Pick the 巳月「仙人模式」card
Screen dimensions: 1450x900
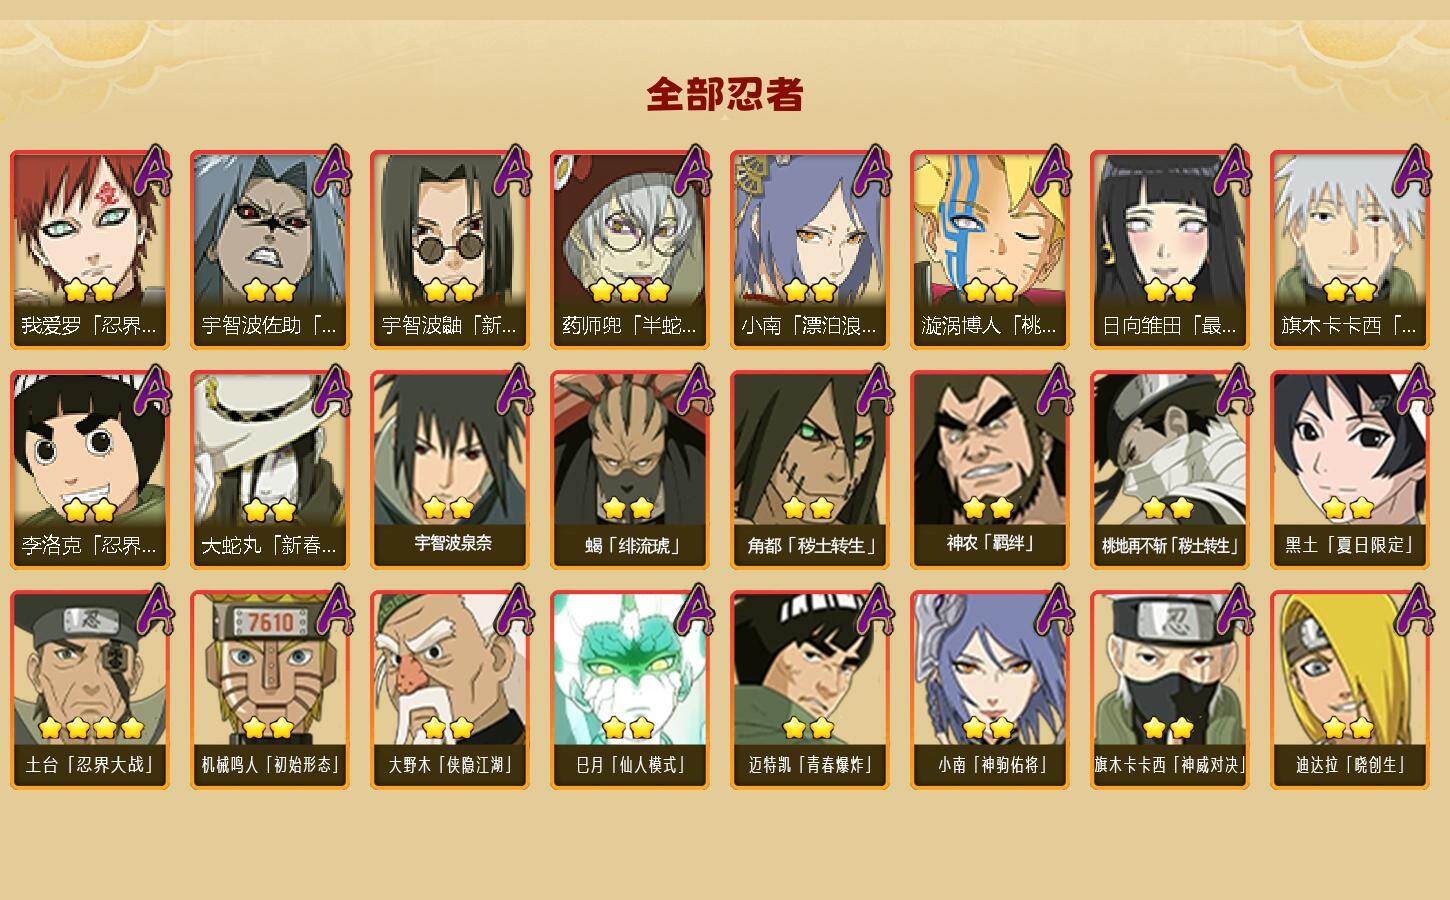click(x=630, y=690)
